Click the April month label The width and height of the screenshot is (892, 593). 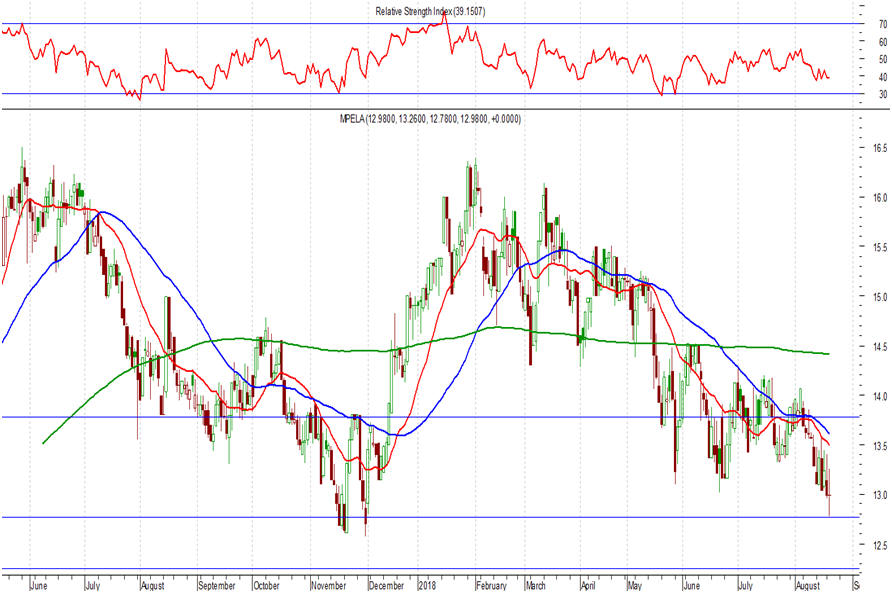point(588,585)
